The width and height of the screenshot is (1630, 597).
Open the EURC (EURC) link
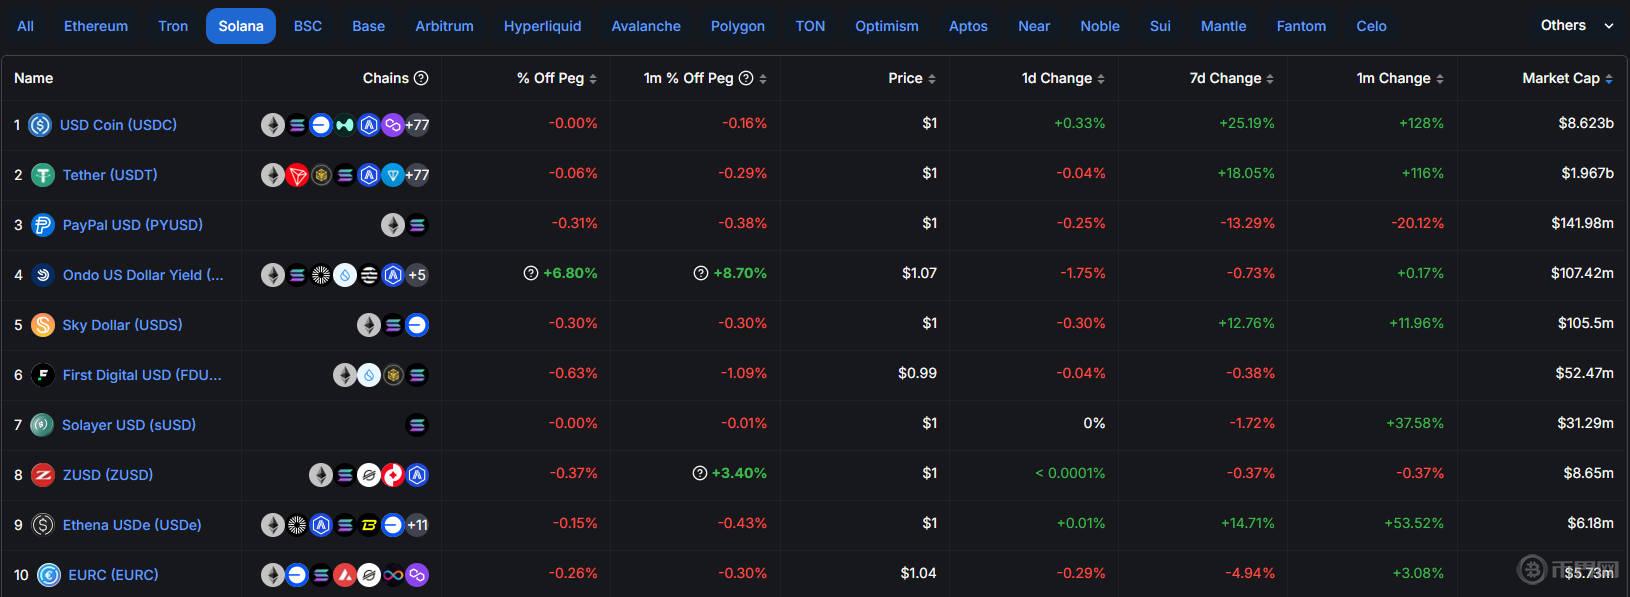pyautogui.click(x=113, y=575)
